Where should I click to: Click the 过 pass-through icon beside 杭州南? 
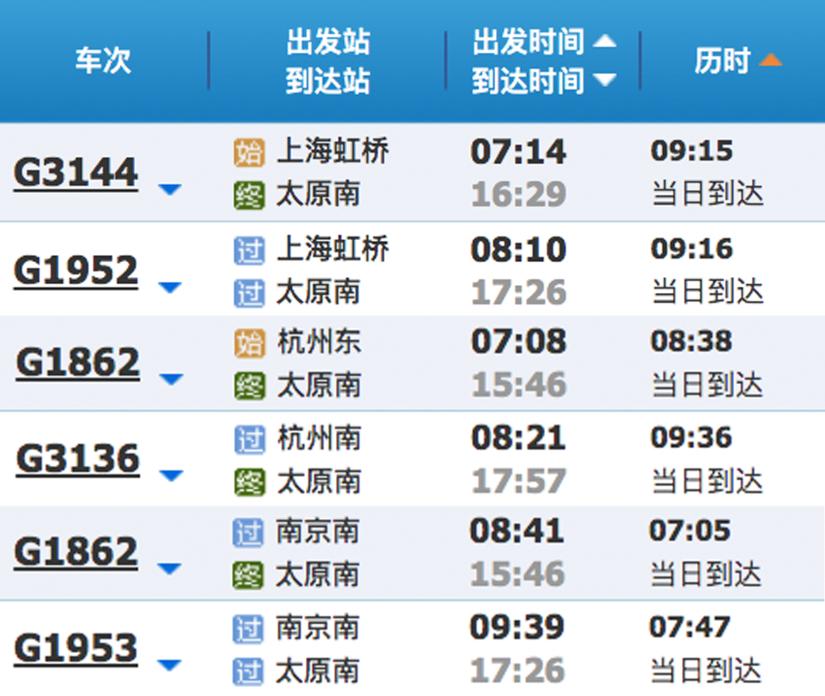(249, 438)
